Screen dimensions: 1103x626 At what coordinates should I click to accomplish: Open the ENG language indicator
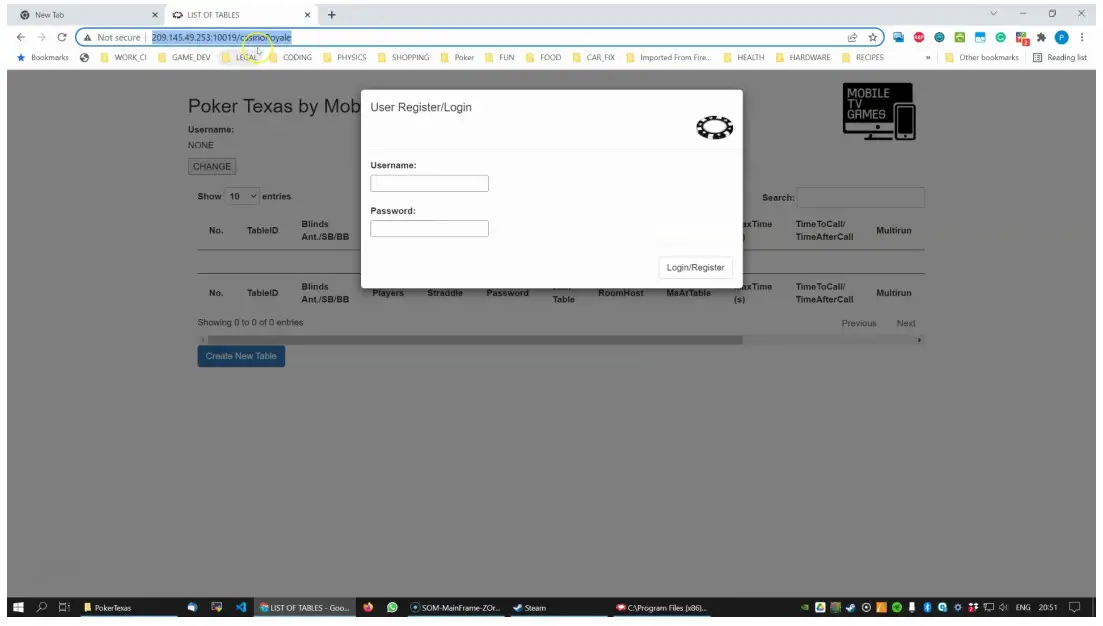click(x=1023, y=607)
